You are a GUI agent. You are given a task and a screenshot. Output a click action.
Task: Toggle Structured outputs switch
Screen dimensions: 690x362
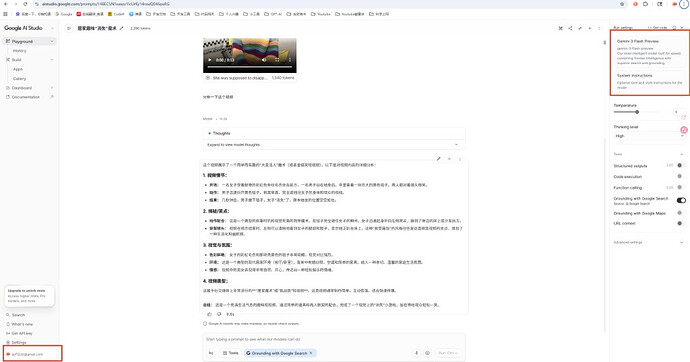pyautogui.click(x=681, y=165)
